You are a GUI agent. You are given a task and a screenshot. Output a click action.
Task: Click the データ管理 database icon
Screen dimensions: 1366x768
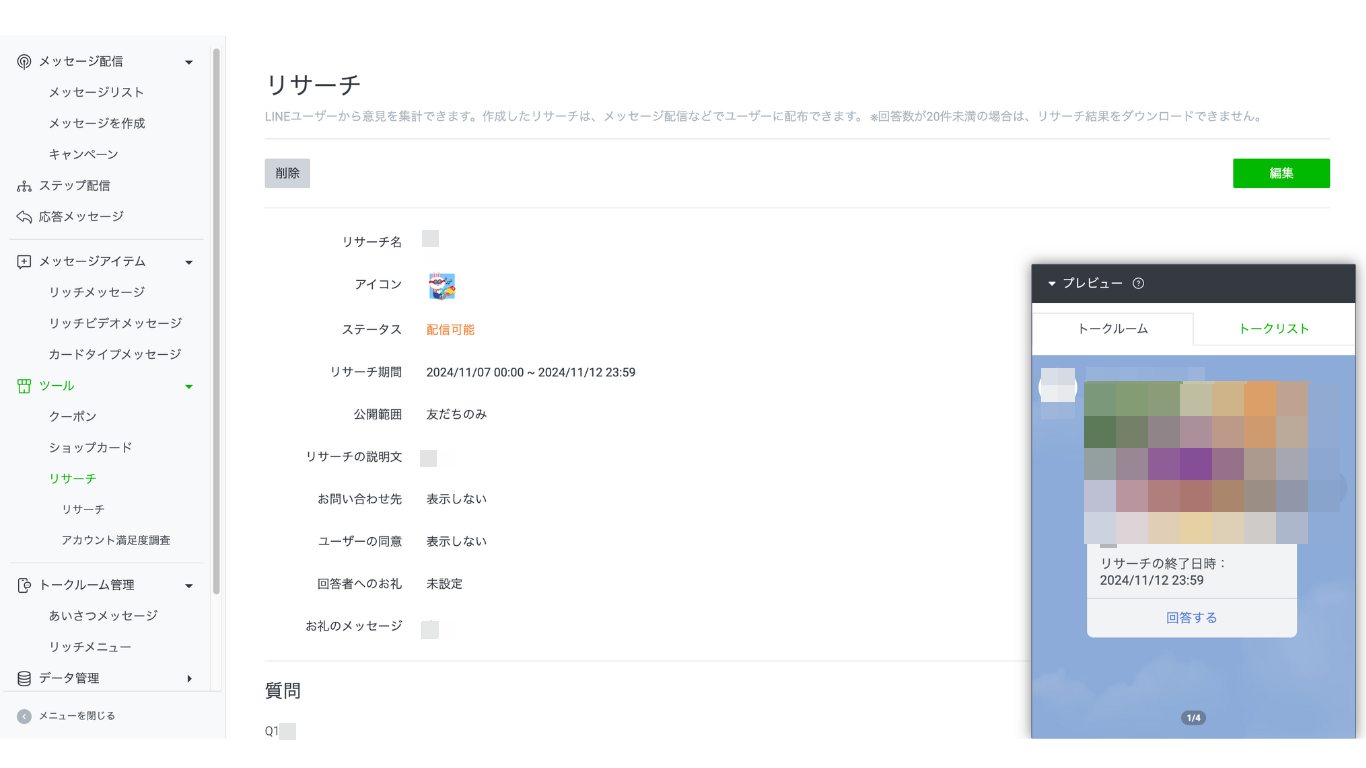tap(25, 679)
